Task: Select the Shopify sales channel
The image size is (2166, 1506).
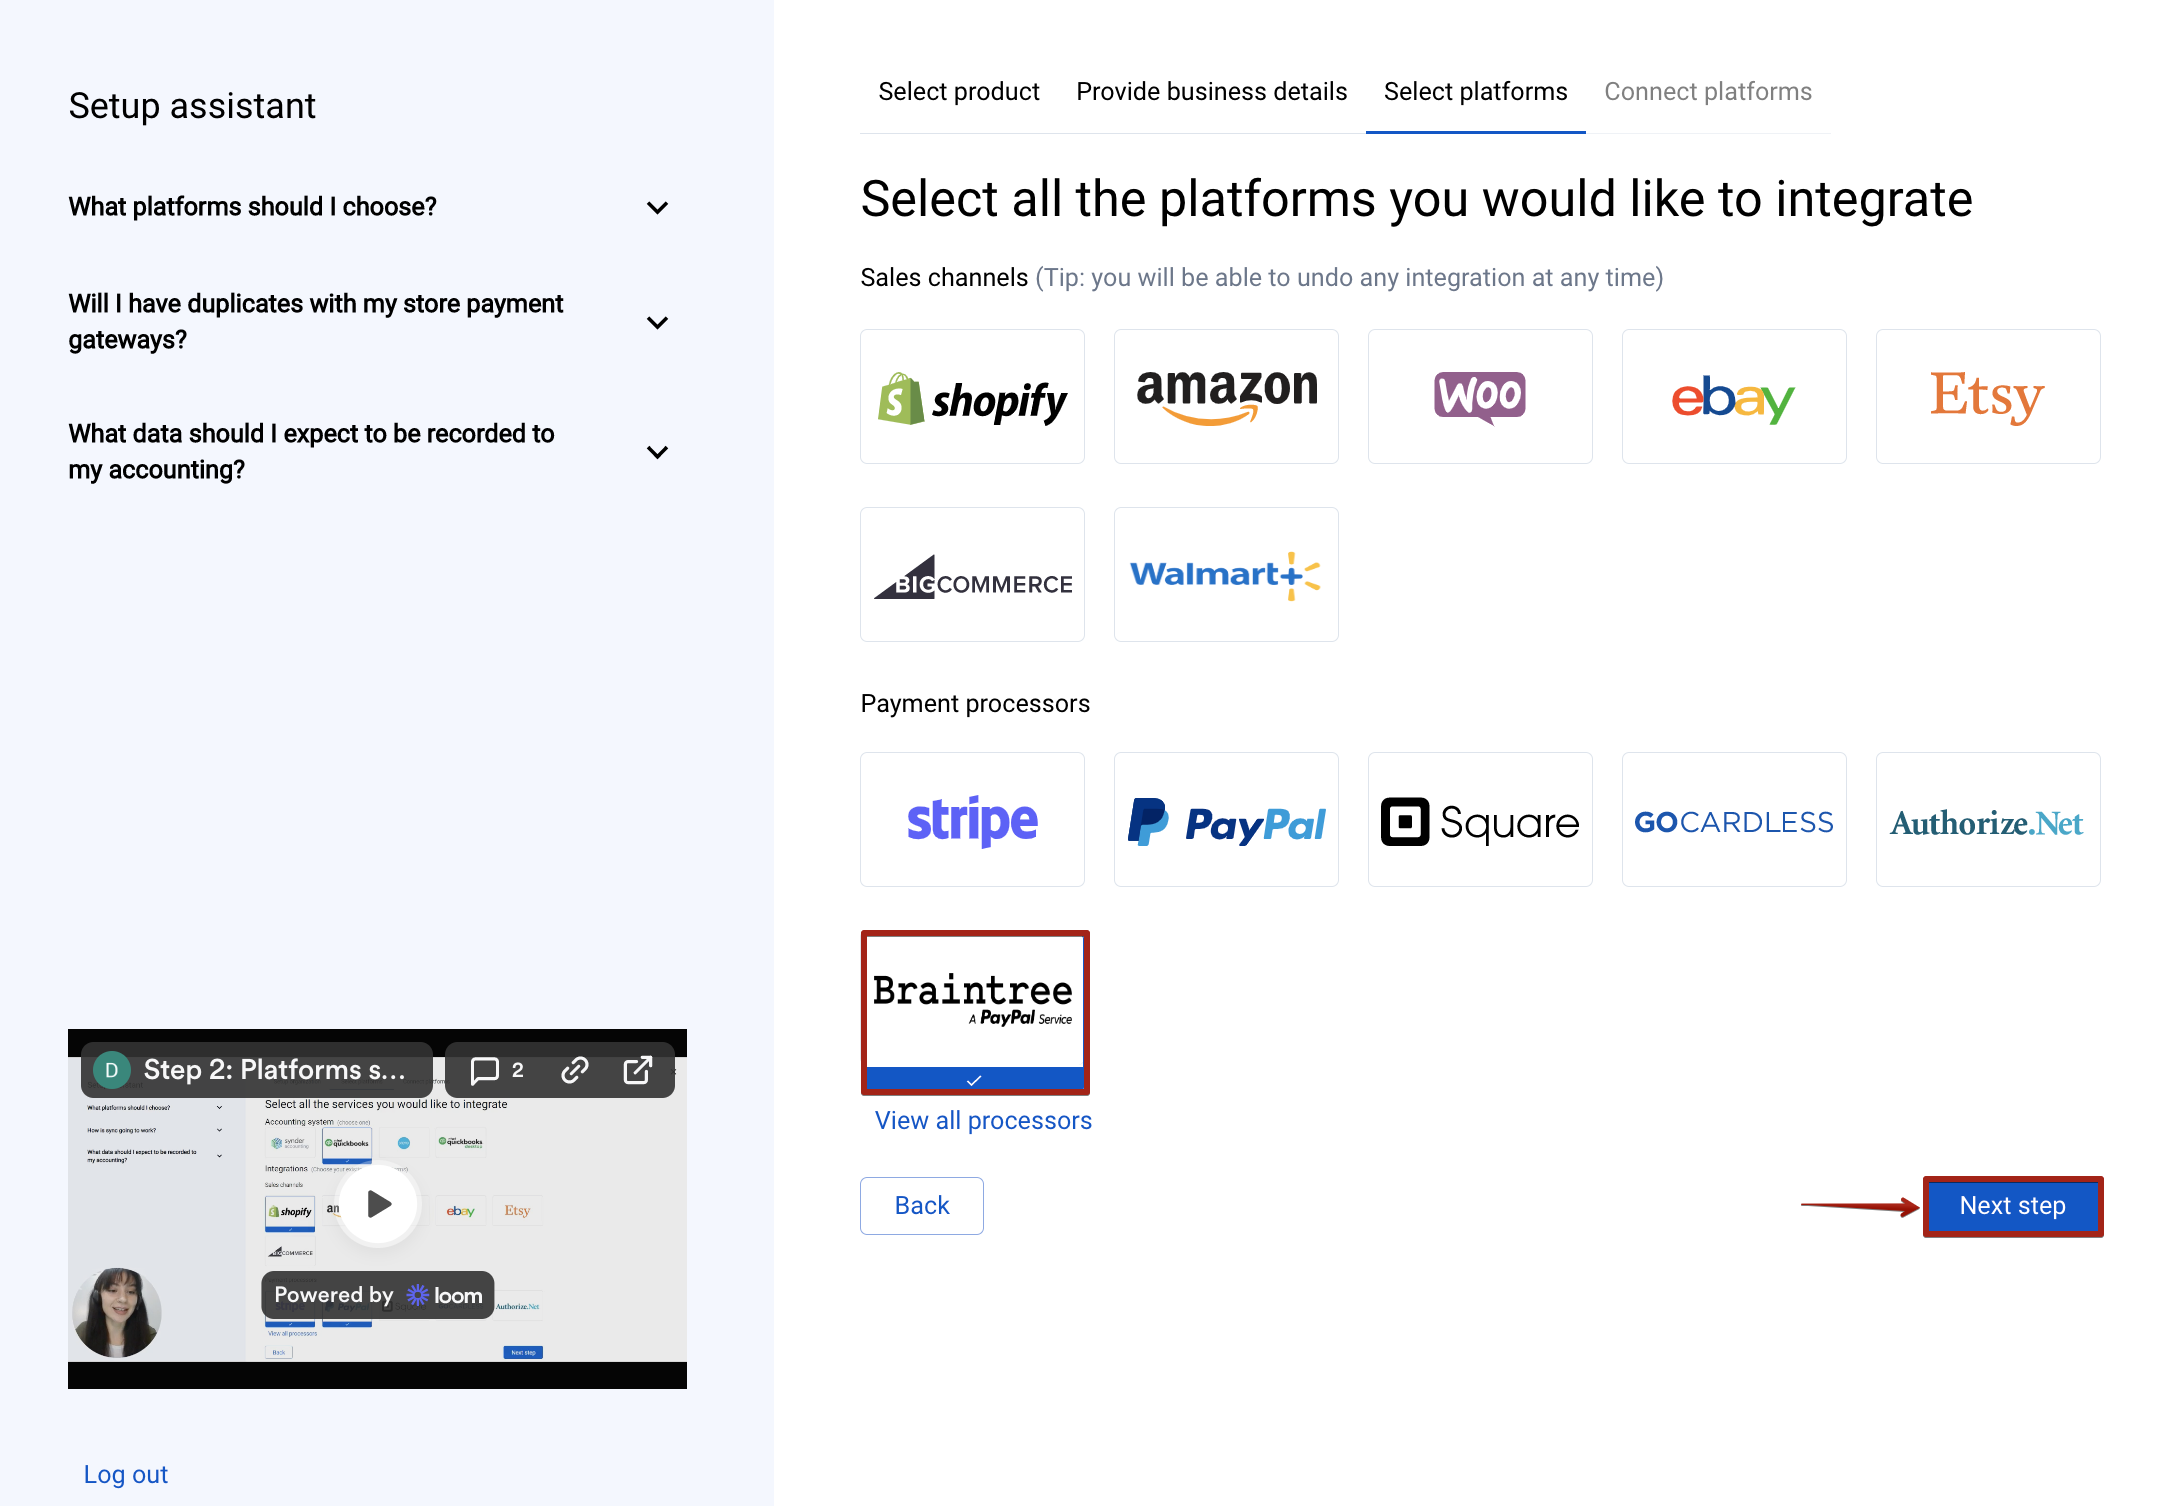Action: click(x=971, y=396)
